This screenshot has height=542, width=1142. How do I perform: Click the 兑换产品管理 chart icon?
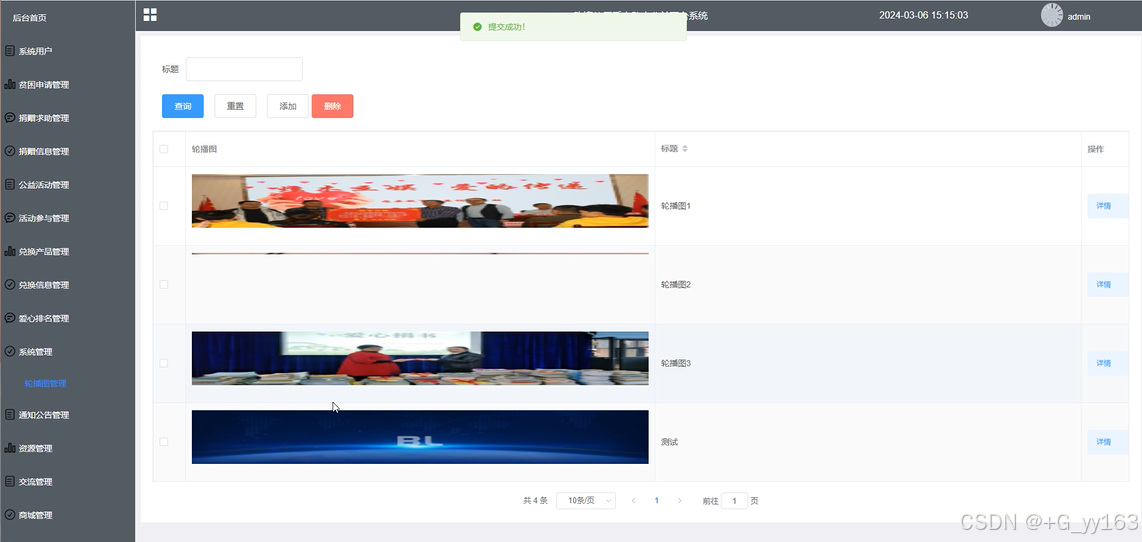(9, 251)
